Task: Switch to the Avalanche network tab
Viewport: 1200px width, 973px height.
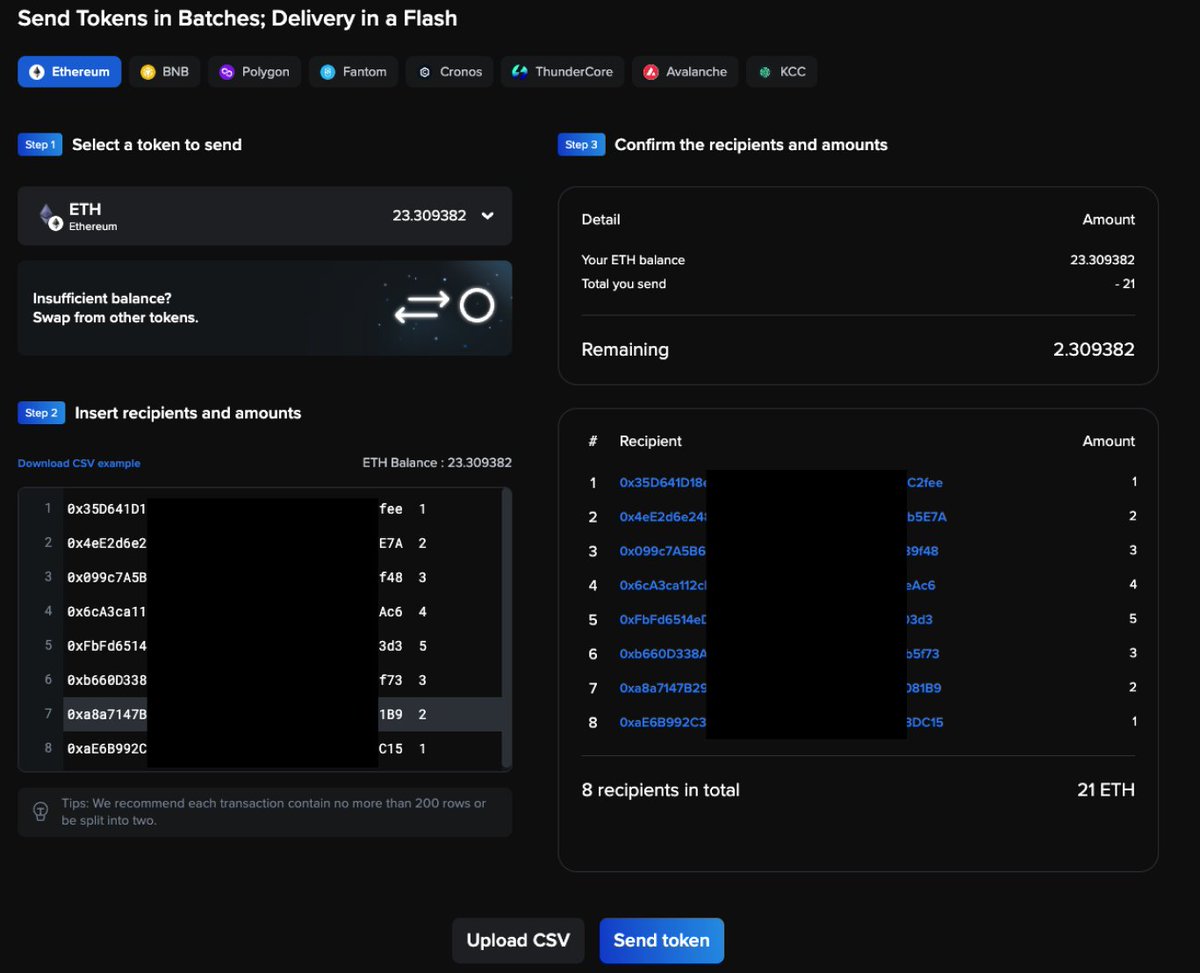Action: [x=685, y=72]
